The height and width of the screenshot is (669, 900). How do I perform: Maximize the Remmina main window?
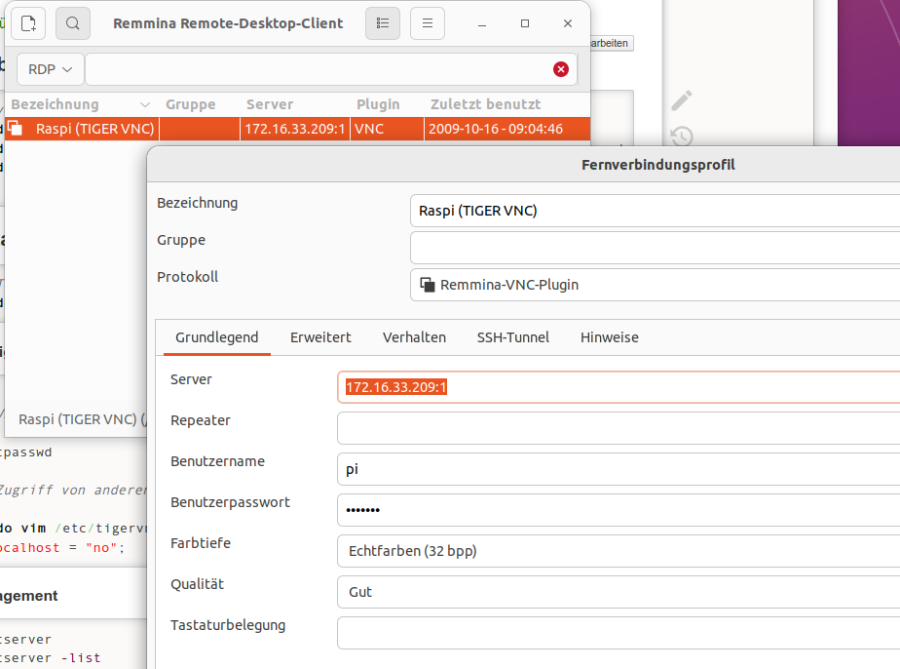pyautogui.click(x=525, y=23)
